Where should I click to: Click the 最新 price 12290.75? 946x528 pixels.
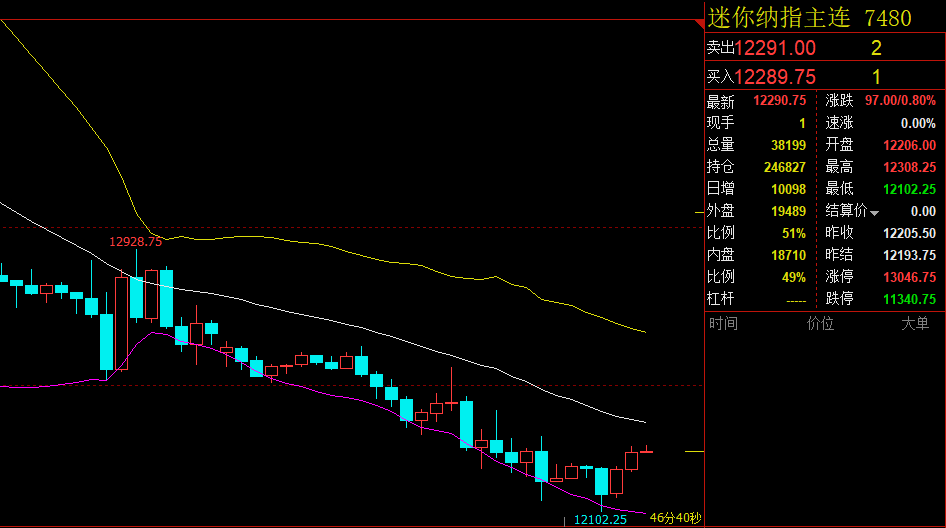(779, 101)
